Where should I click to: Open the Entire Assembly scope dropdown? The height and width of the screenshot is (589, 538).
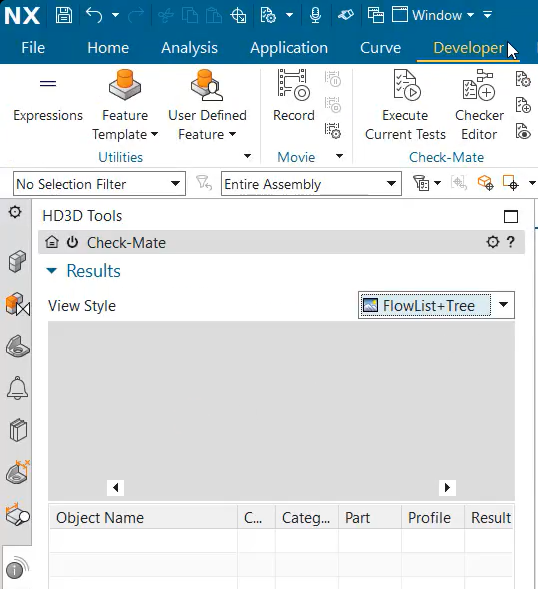311,184
